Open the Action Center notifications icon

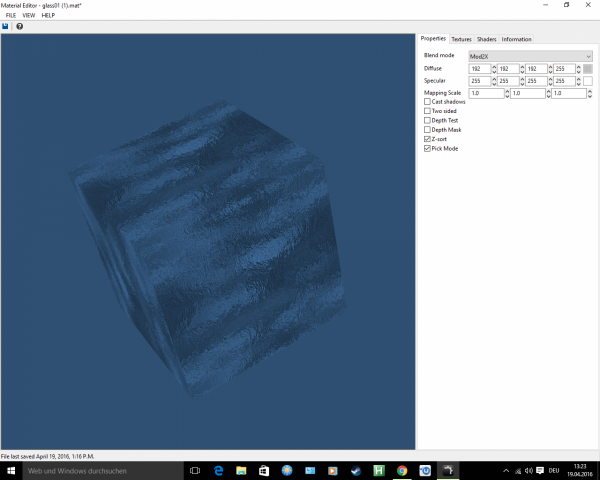coord(540,471)
